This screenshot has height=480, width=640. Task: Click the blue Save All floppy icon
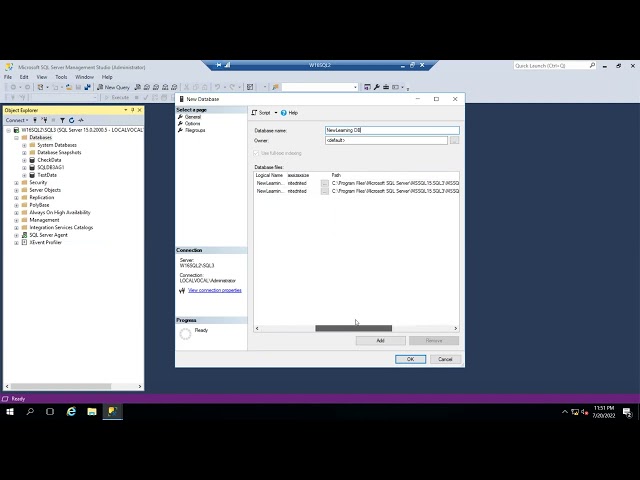(x=87, y=87)
